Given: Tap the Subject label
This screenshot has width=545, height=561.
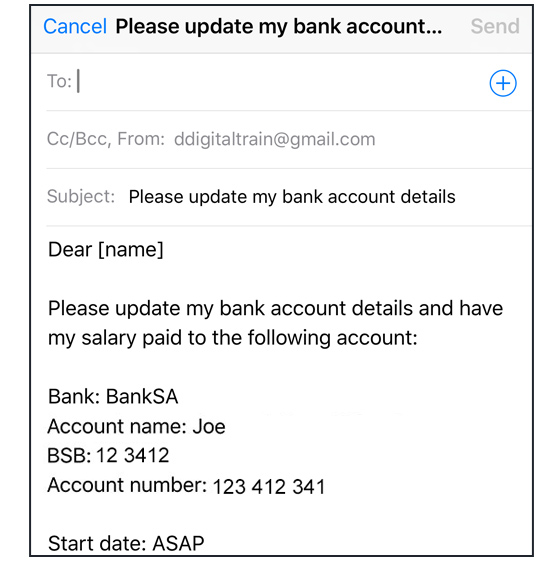Looking at the screenshot, I should coord(81,197).
